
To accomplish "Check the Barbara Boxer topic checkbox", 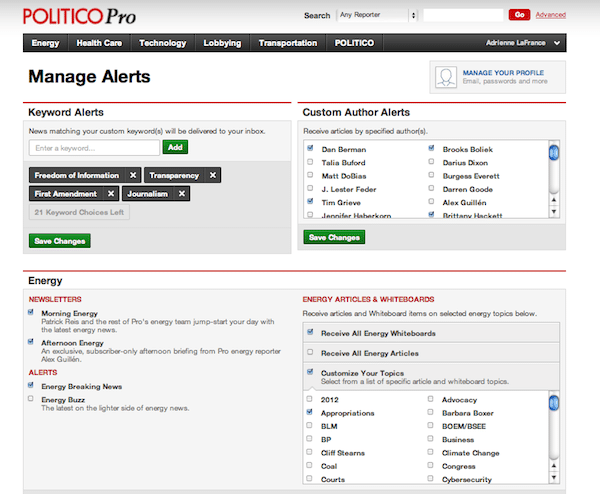I will [430, 412].
